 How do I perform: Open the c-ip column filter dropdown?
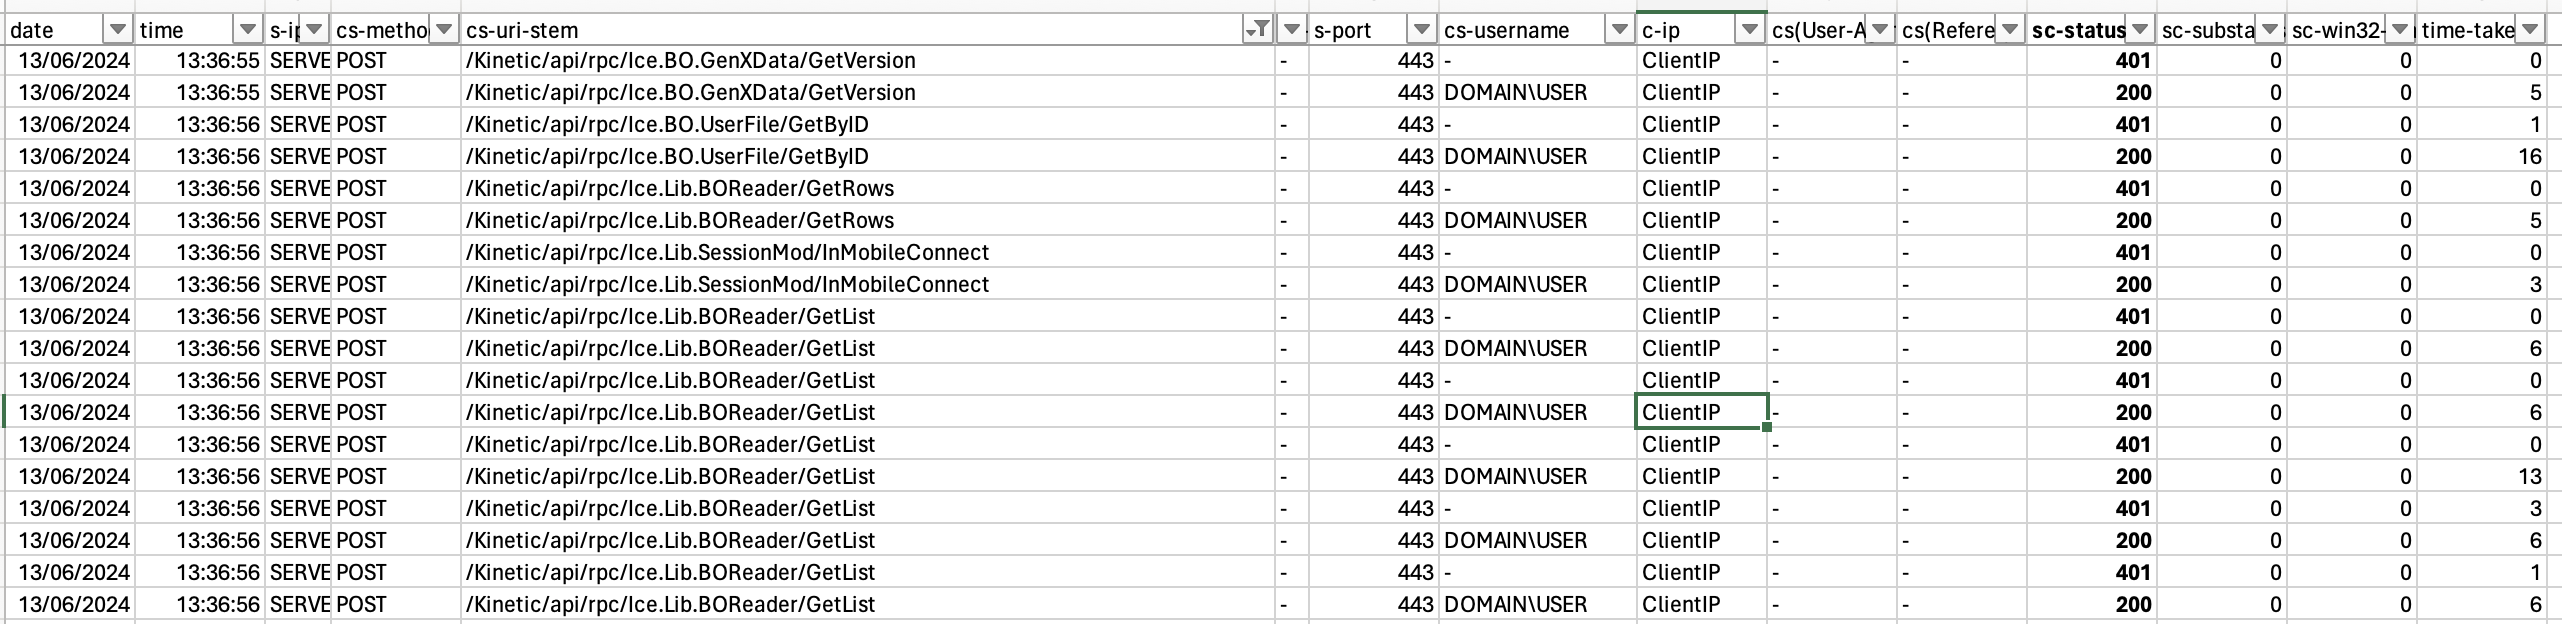tap(1749, 29)
